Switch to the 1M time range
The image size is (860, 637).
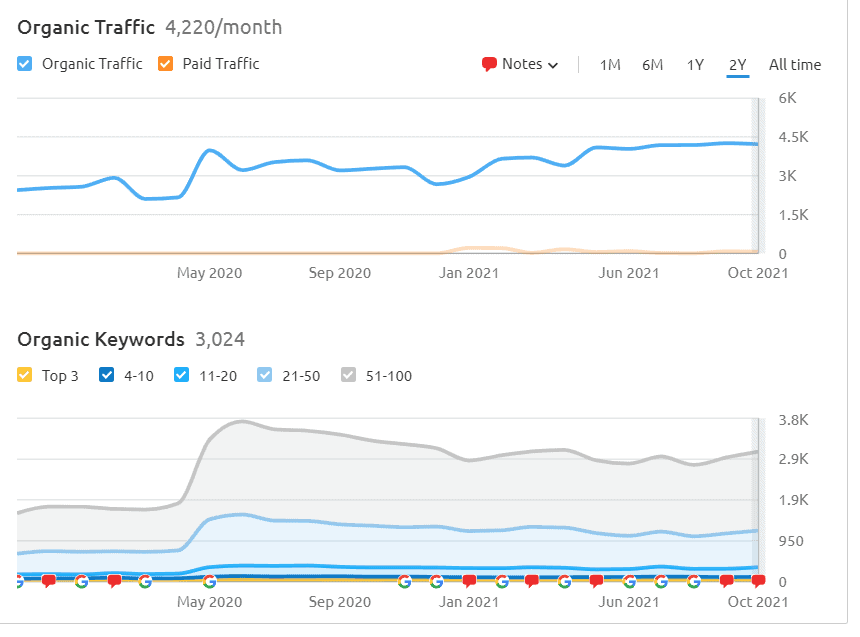point(610,65)
